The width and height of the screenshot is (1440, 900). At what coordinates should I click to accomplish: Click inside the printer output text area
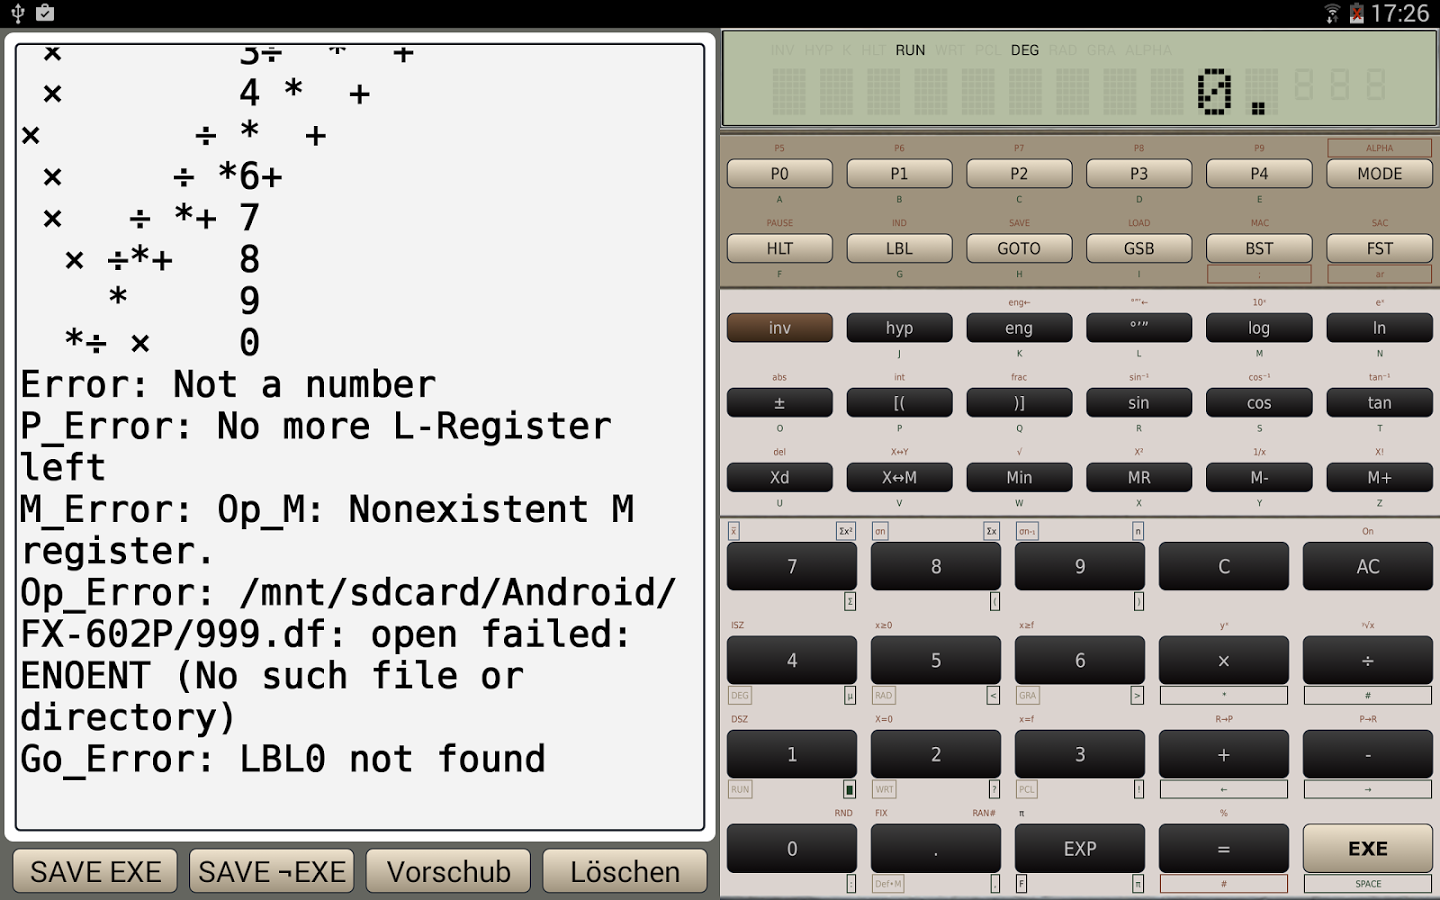(x=360, y=437)
